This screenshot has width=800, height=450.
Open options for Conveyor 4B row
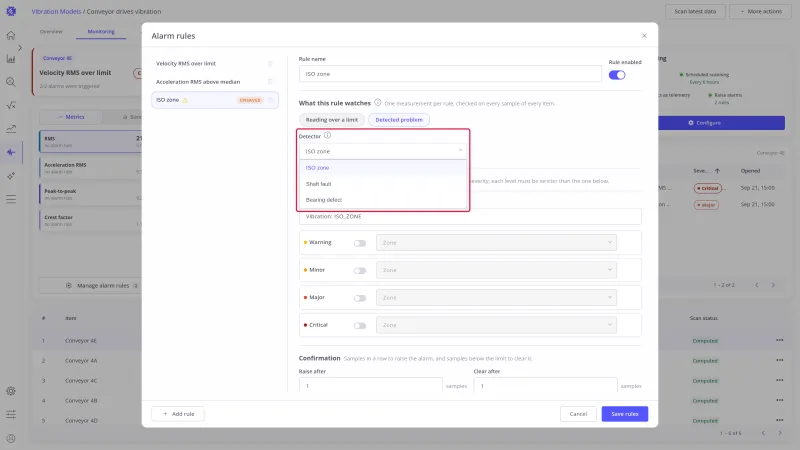click(x=779, y=400)
